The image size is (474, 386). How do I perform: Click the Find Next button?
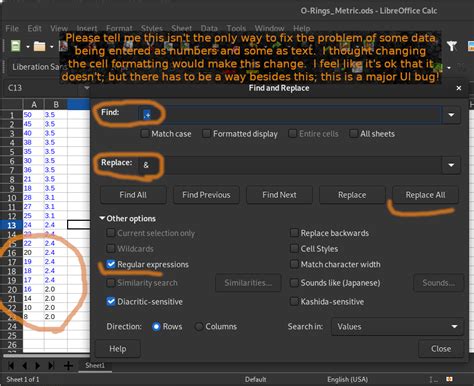(279, 195)
